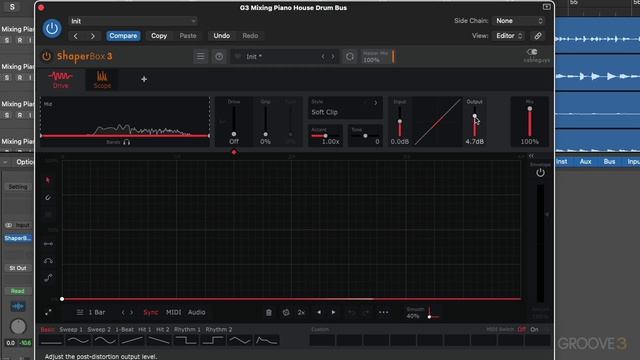
Task: Adjust the Tone slider at 0
Action: (365, 136)
